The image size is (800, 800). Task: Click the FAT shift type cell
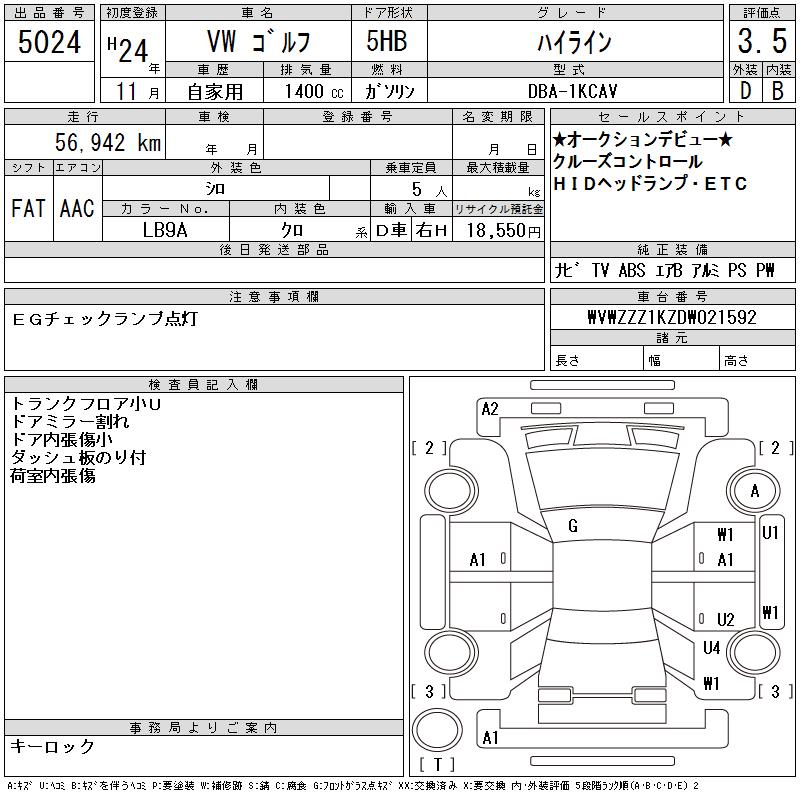(28, 208)
